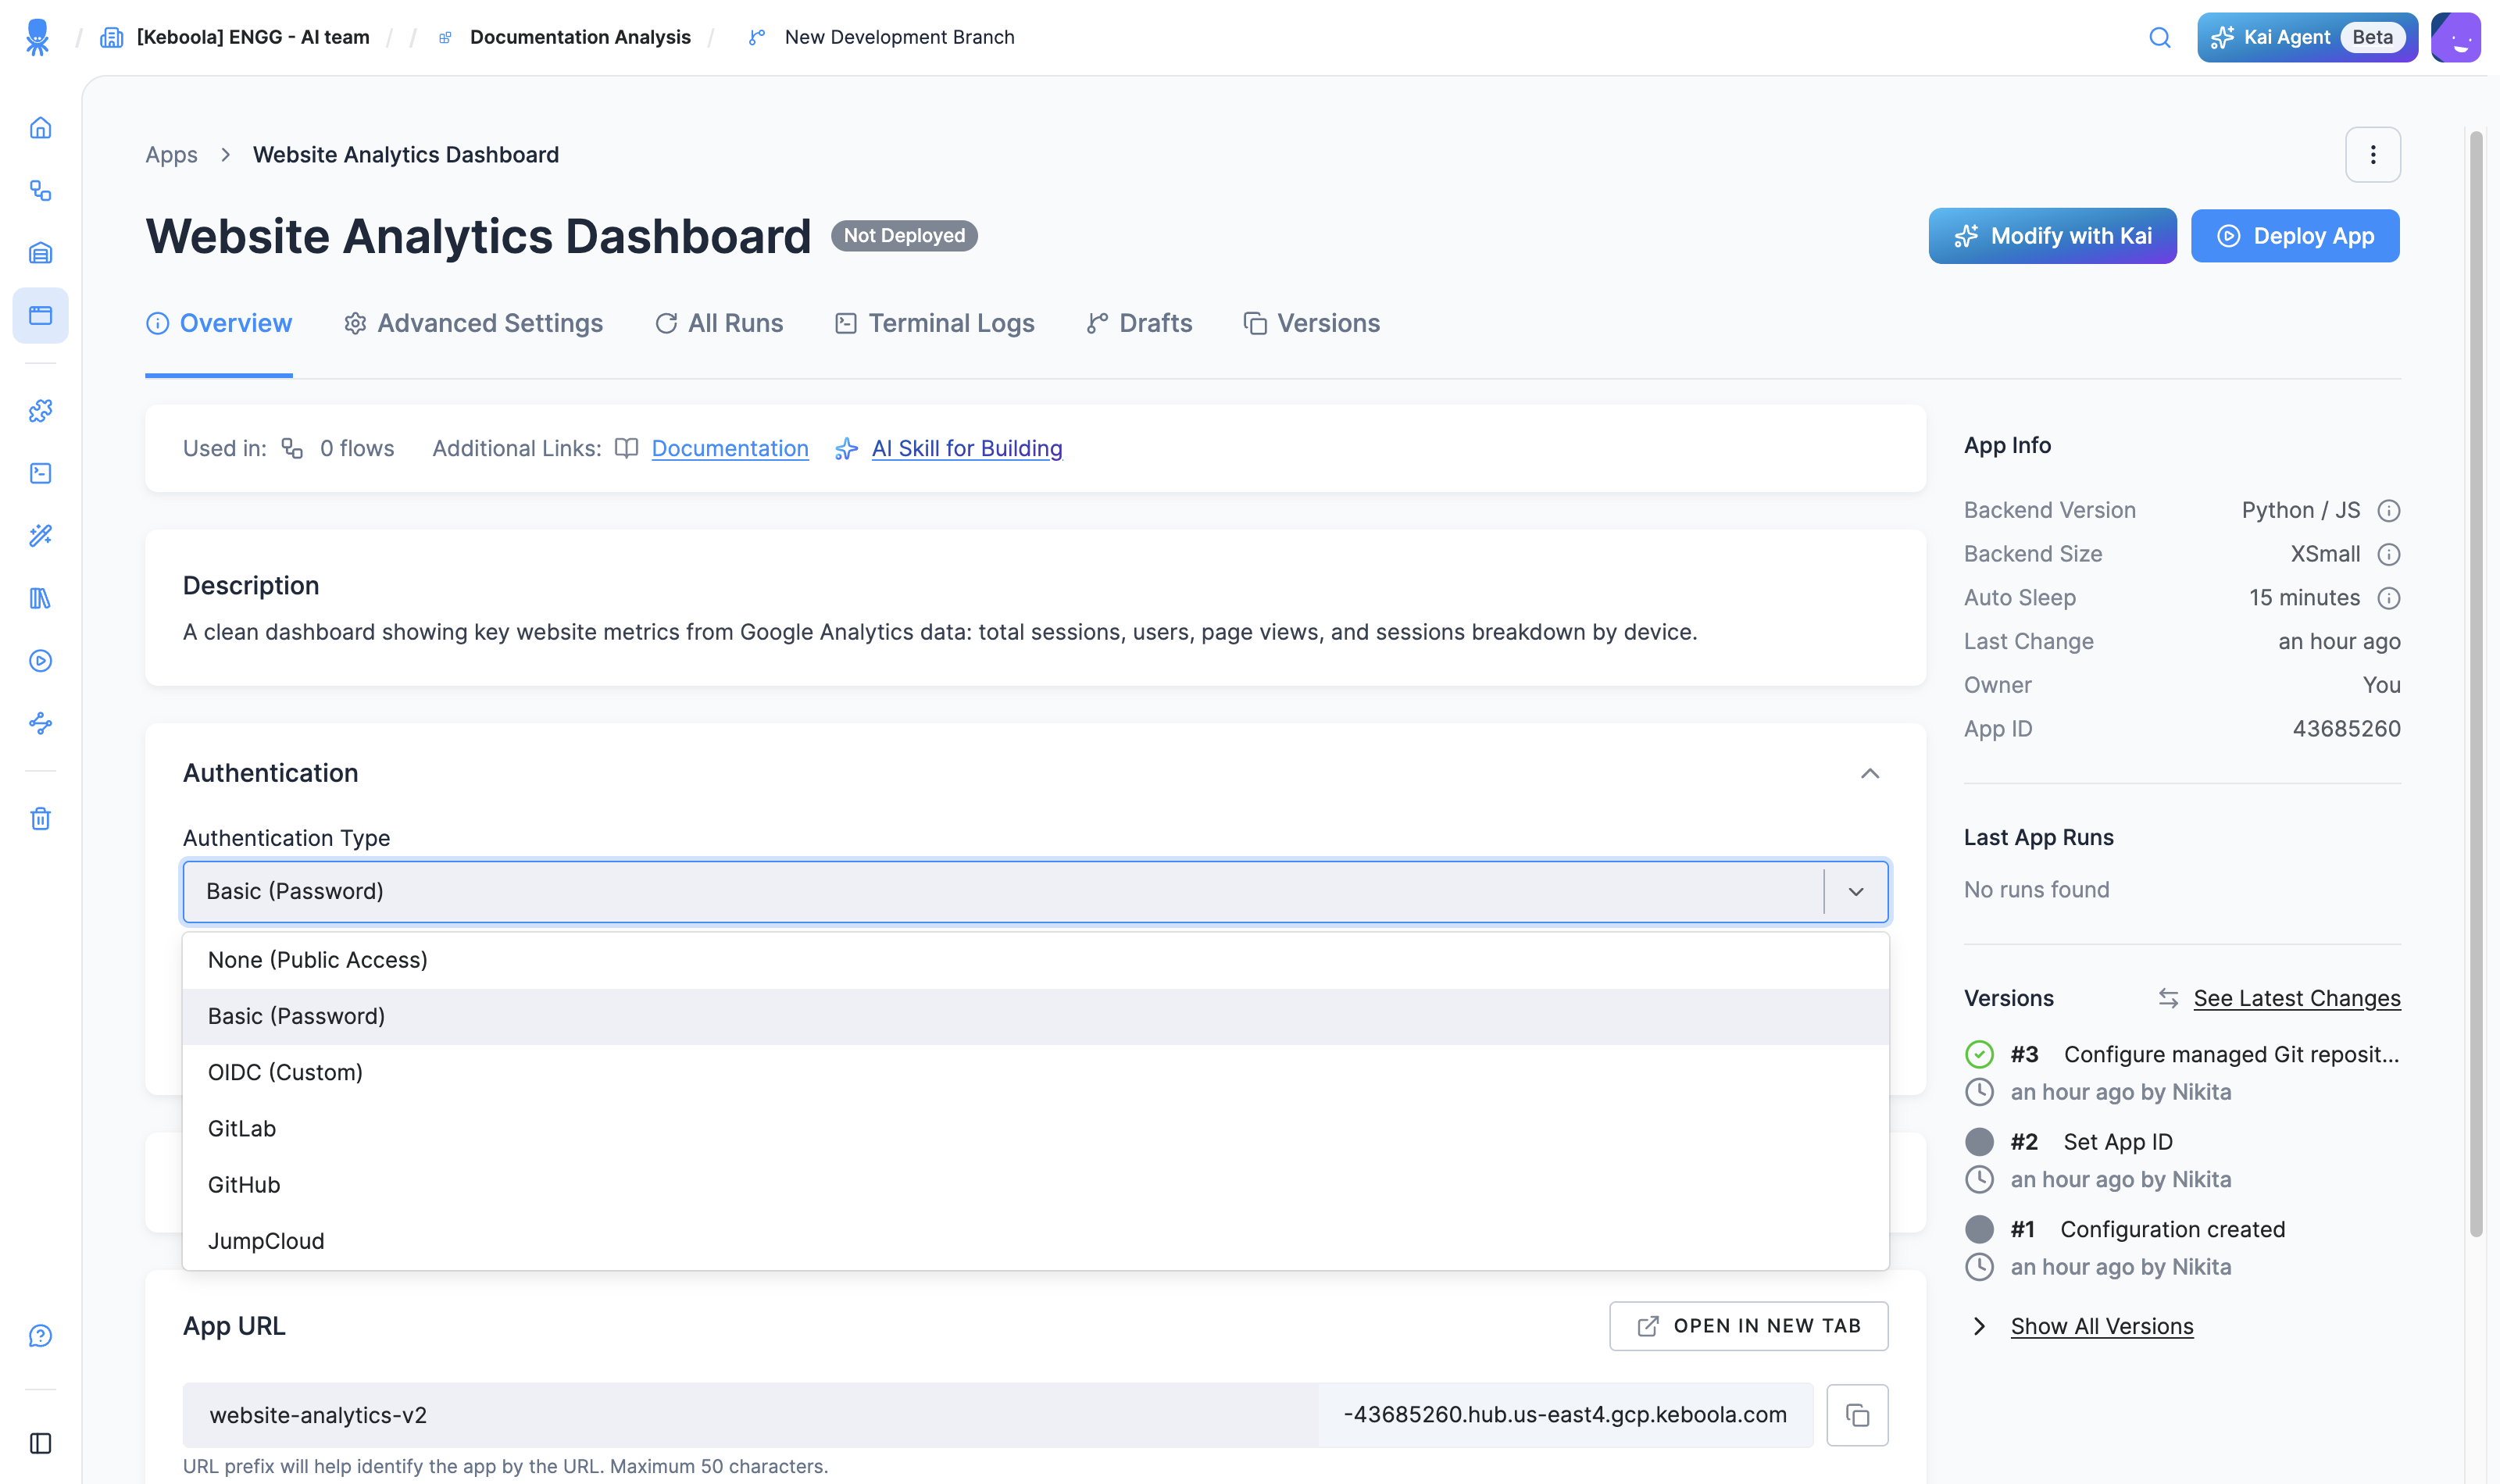Choose OIDC (Custom) option
Viewport: 2500px width, 1484px height.
tap(1035, 1072)
